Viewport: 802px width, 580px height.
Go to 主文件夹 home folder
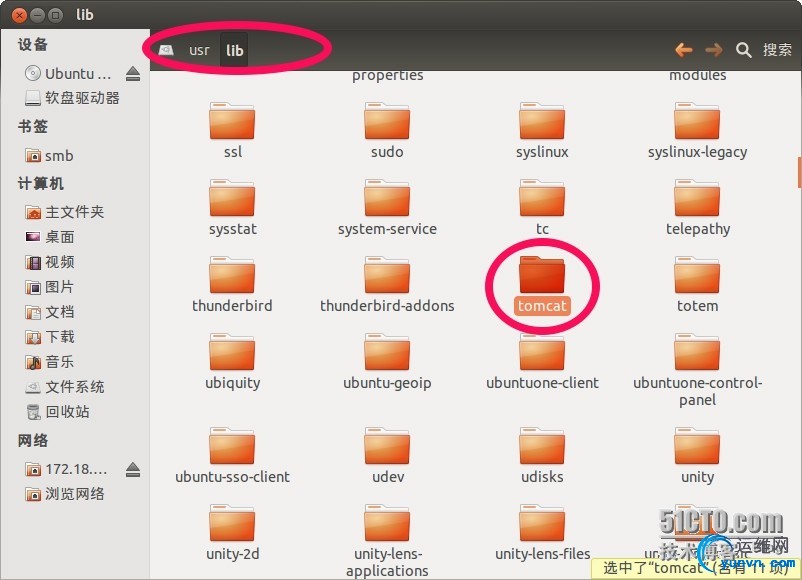click(64, 212)
